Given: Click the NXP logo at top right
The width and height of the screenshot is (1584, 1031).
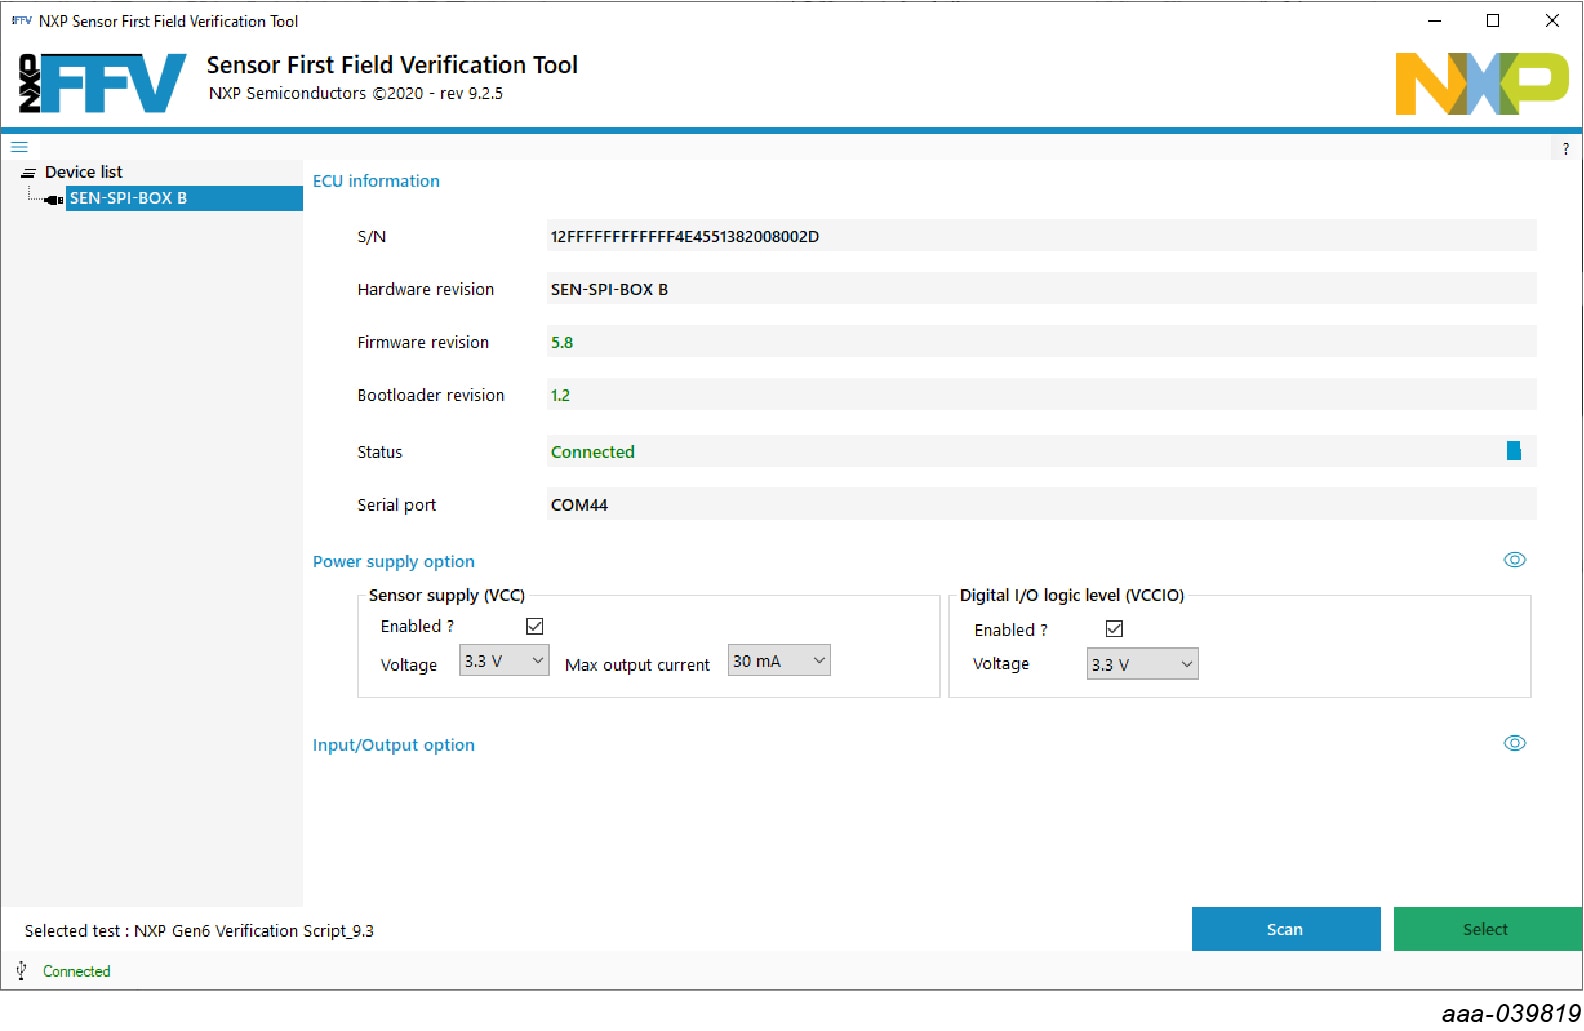Looking at the screenshot, I should [x=1481, y=84].
